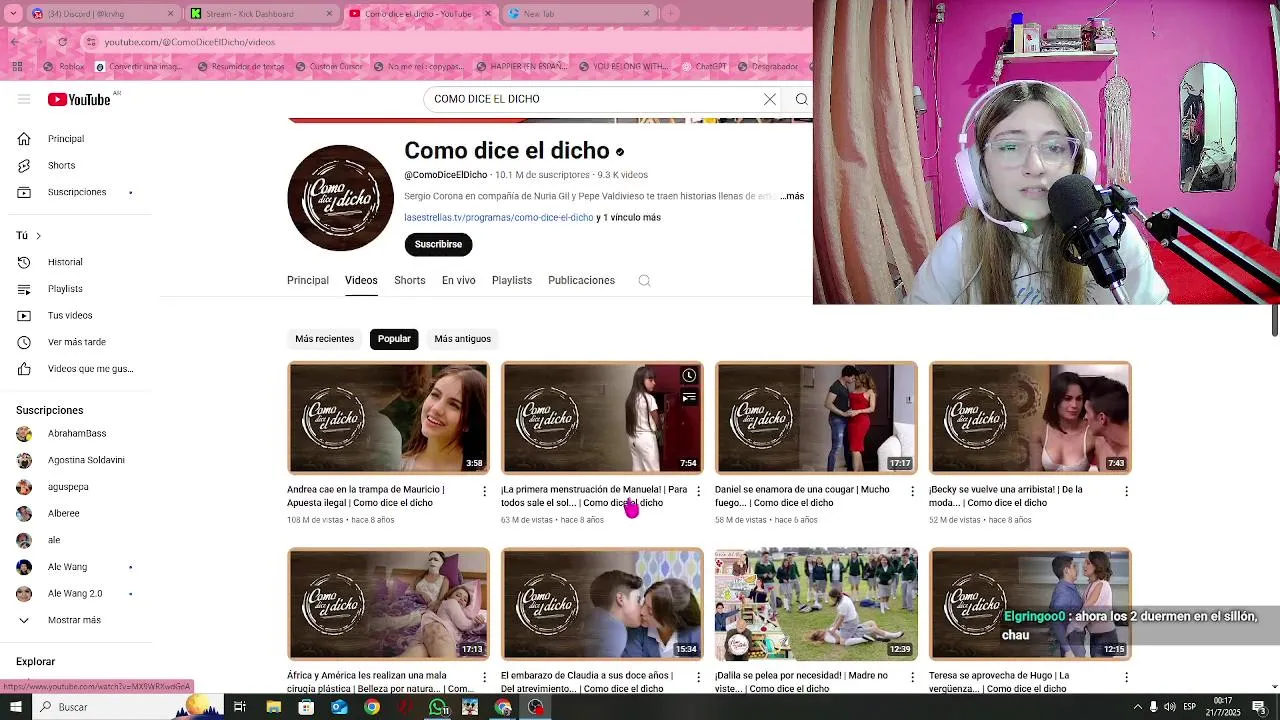This screenshot has width=1280, height=720.
Task: Open options menu for Andrea cae video
Action: [484, 491]
